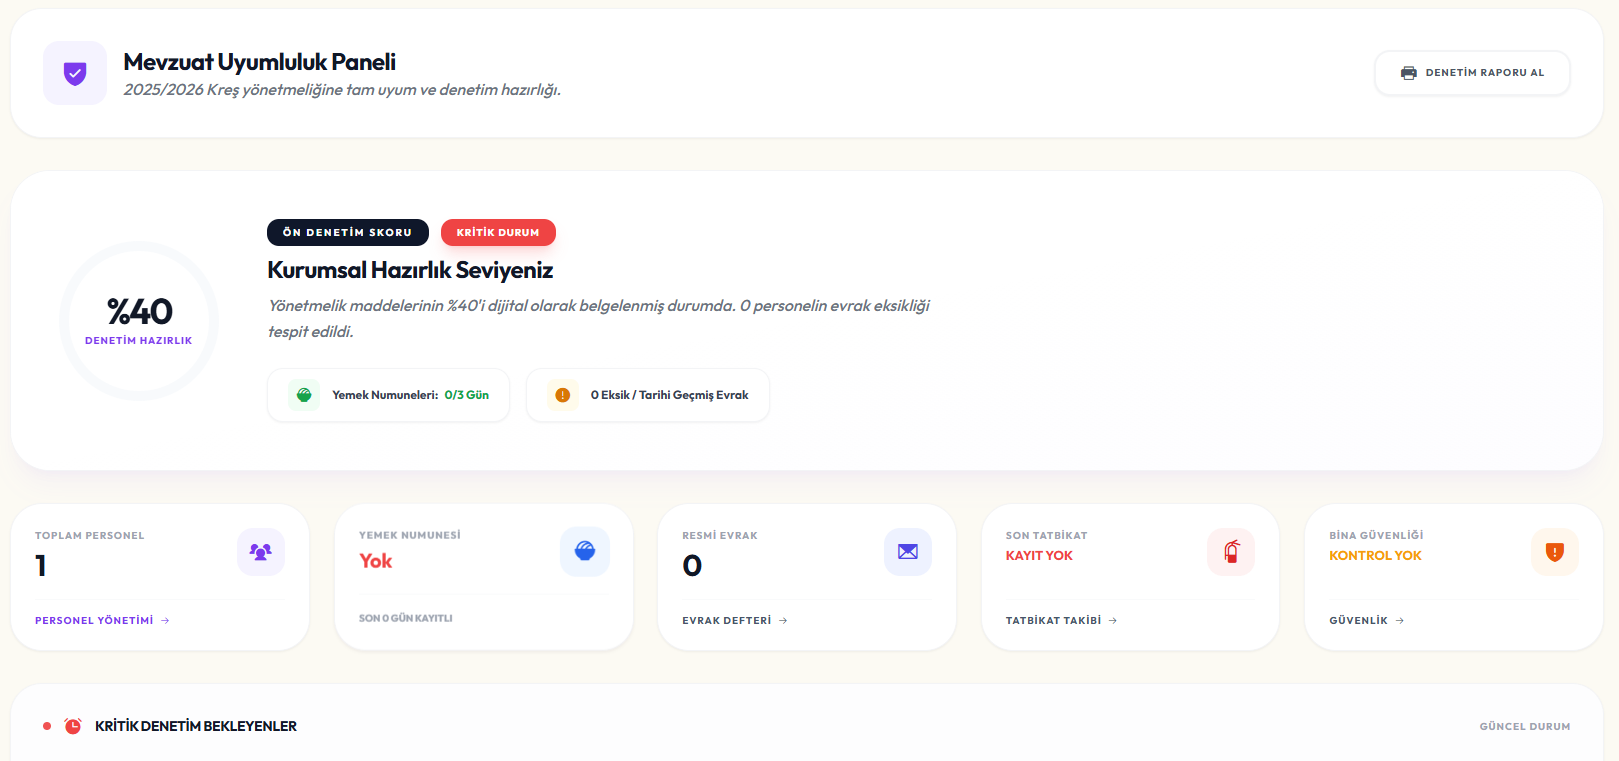The height and width of the screenshot is (761, 1619).
Task: Click the arrow next to Tatbikat Takibi
Action: pos(1113,621)
